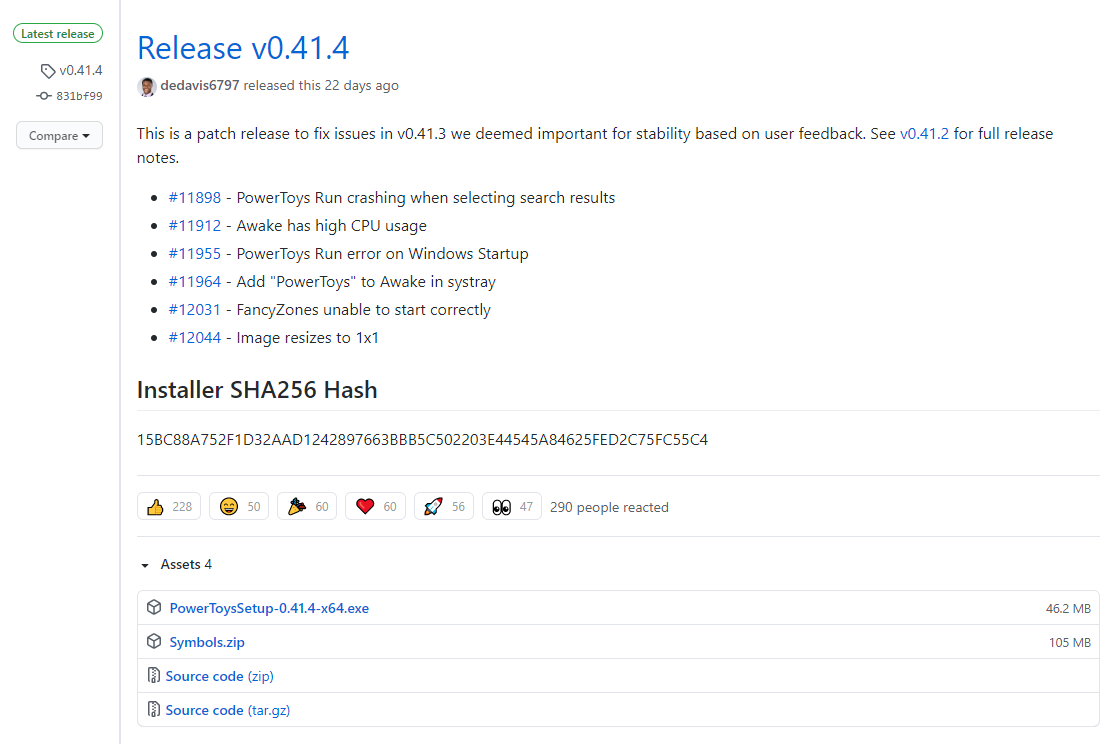
Task: Open dedavis6797's avatar image
Action: pyautogui.click(x=147, y=86)
